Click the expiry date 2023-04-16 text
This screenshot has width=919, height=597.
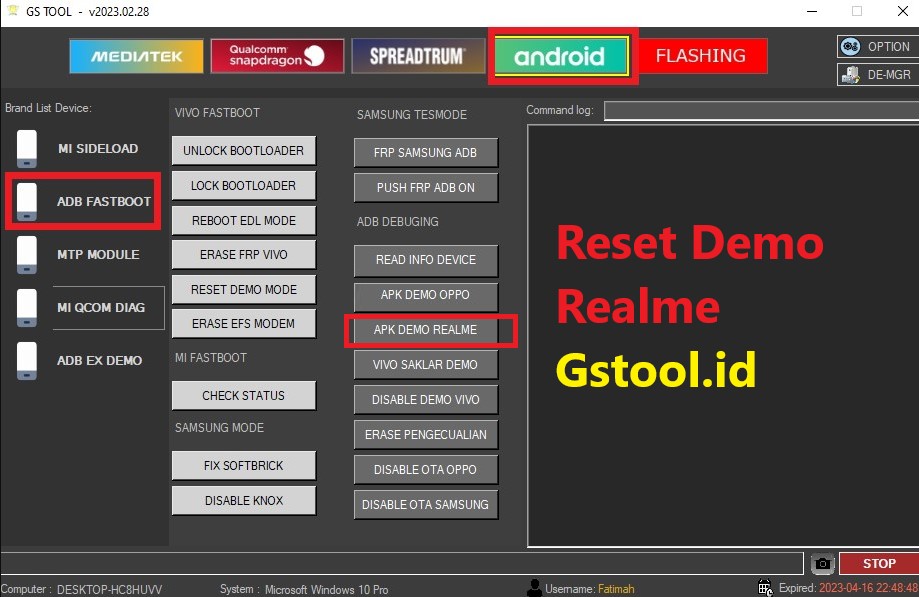pos(869,588)
